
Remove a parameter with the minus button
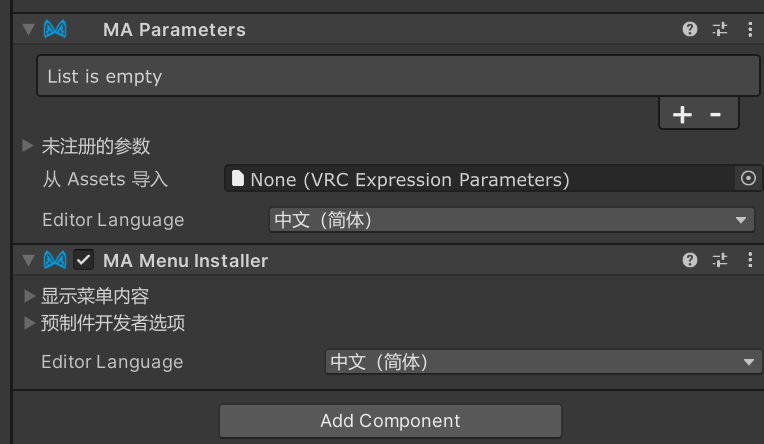(x=716, y=115)
